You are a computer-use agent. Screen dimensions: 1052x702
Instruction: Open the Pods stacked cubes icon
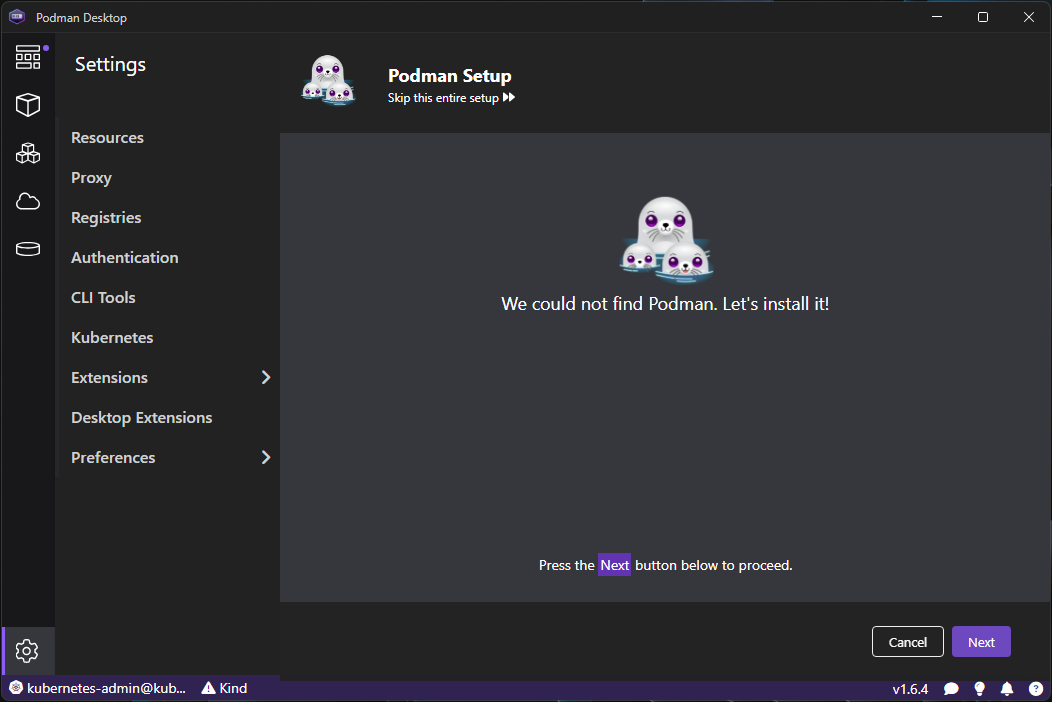pos(28,153)
